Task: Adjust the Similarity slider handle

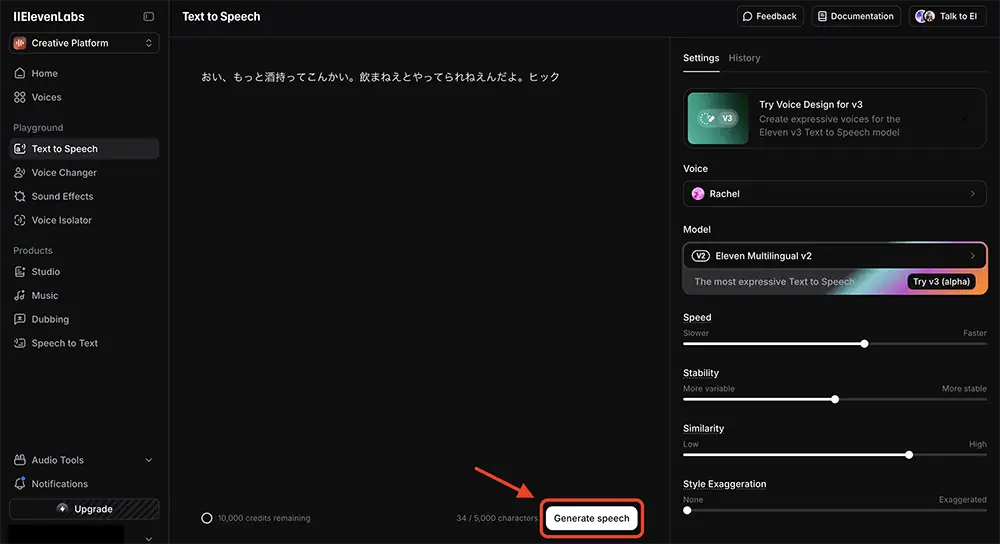Action: coord(909,455)
